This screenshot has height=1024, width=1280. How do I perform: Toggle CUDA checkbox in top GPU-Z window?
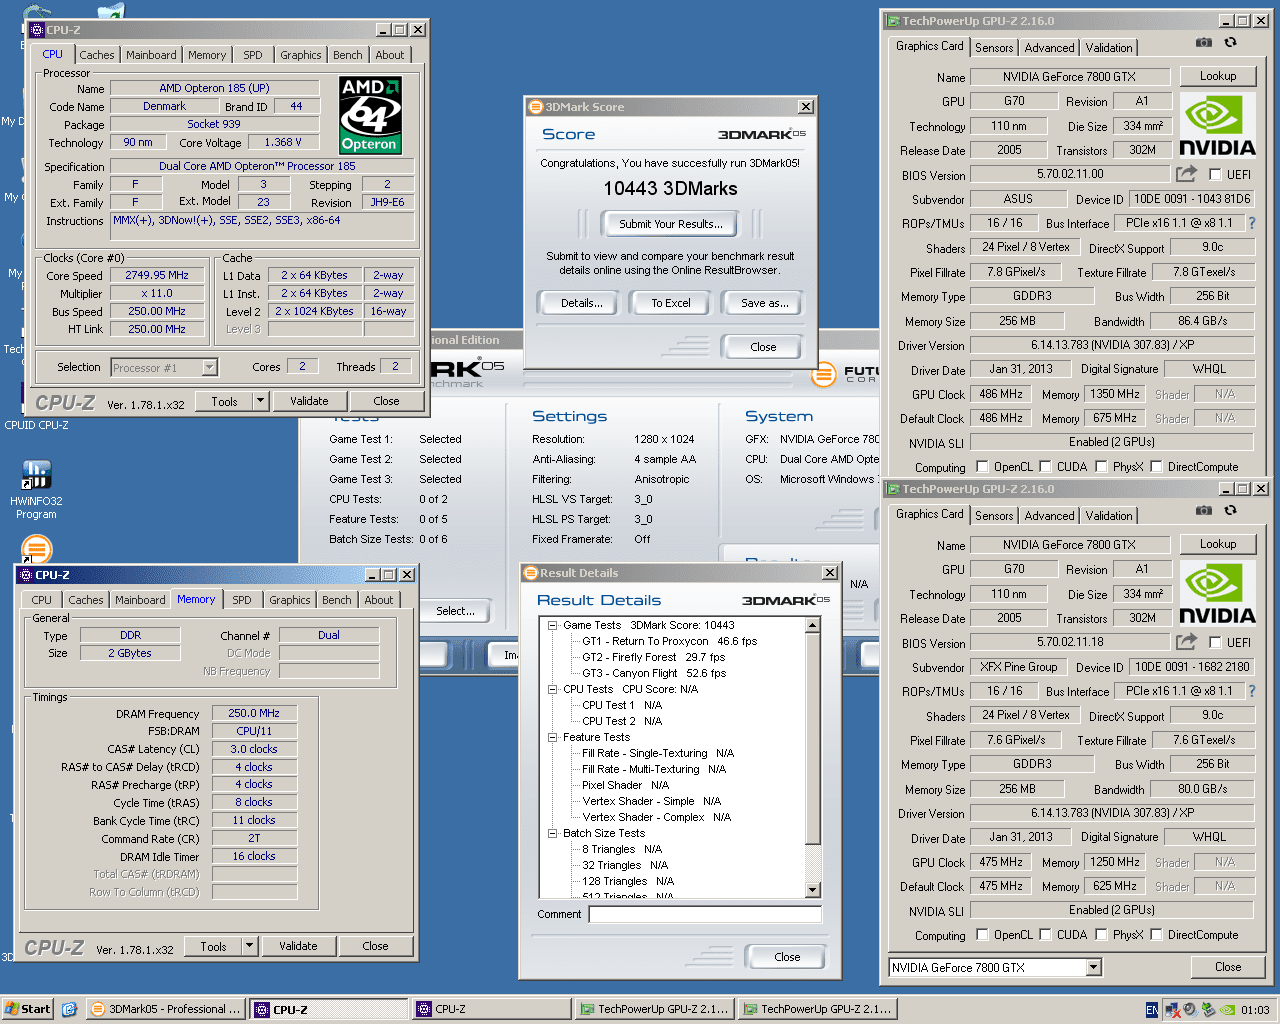(1045, 466)
